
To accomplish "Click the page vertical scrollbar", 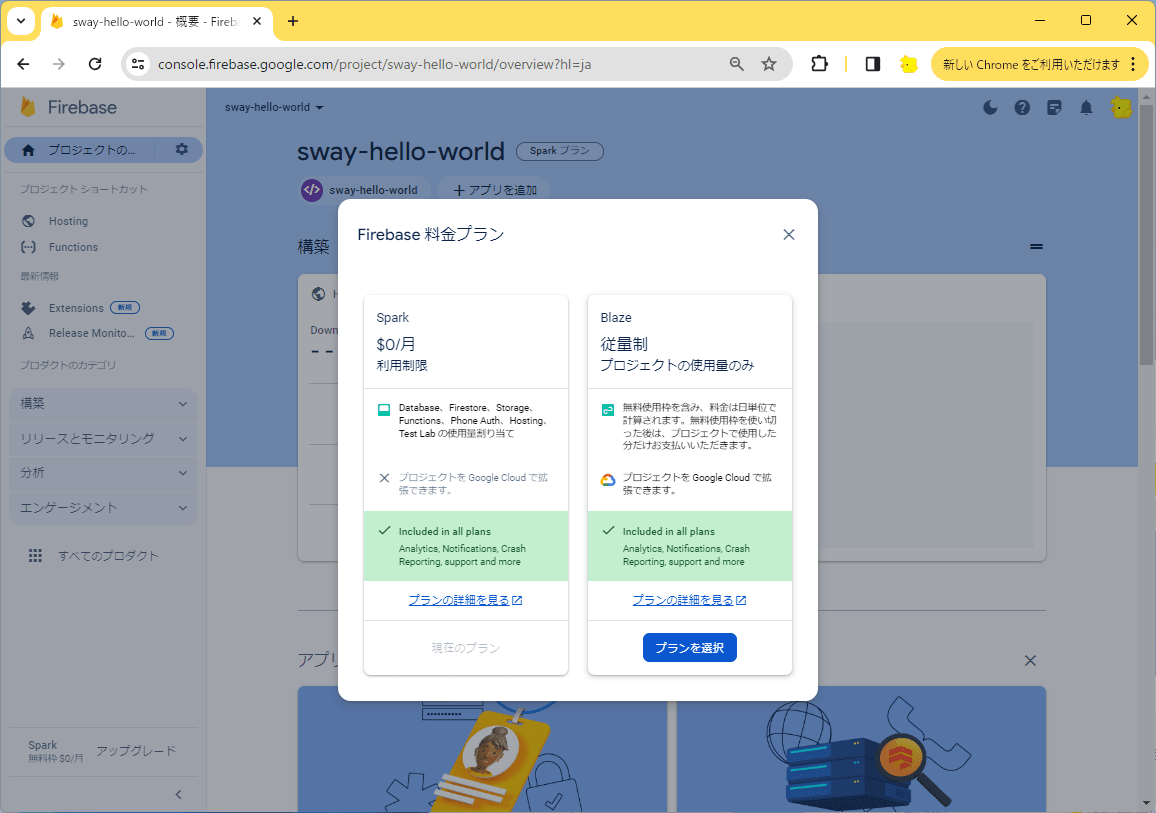I will 1146,235.
